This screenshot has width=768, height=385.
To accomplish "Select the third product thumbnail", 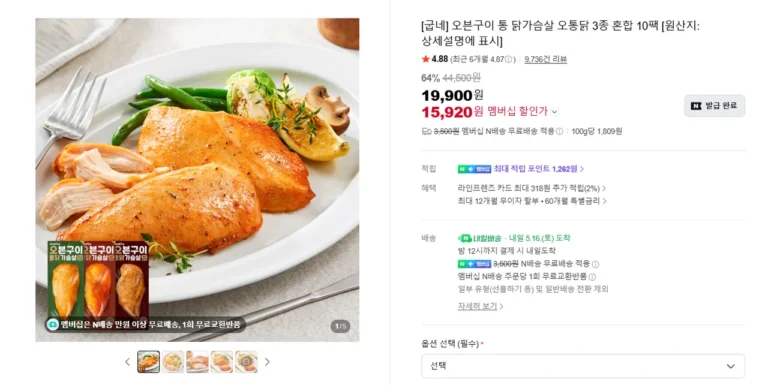I will coord(197,362).
